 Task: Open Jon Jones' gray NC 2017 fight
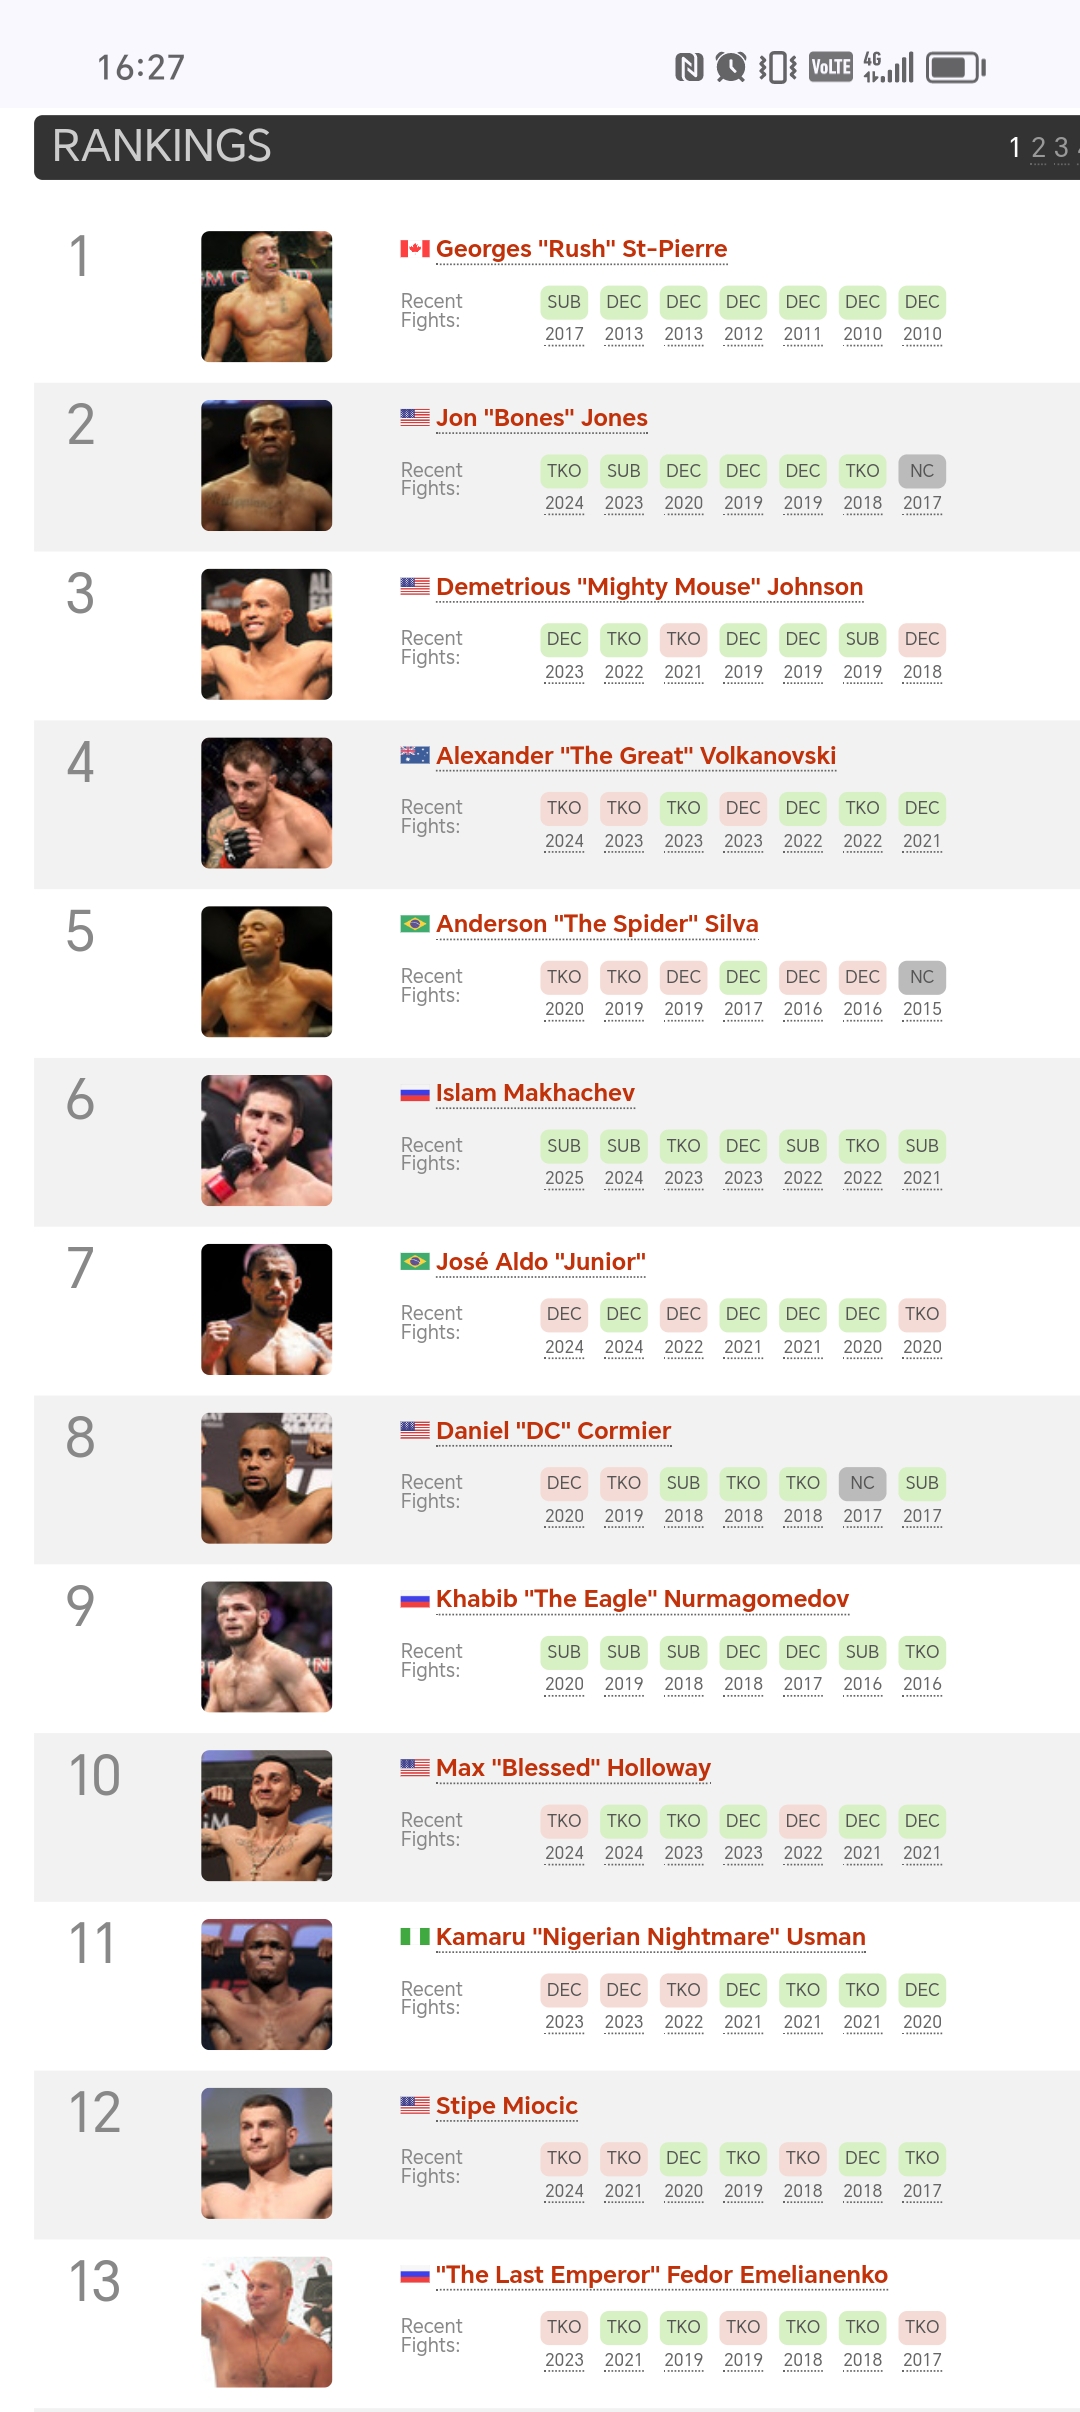pyautogui.click(x=922, y=486)
